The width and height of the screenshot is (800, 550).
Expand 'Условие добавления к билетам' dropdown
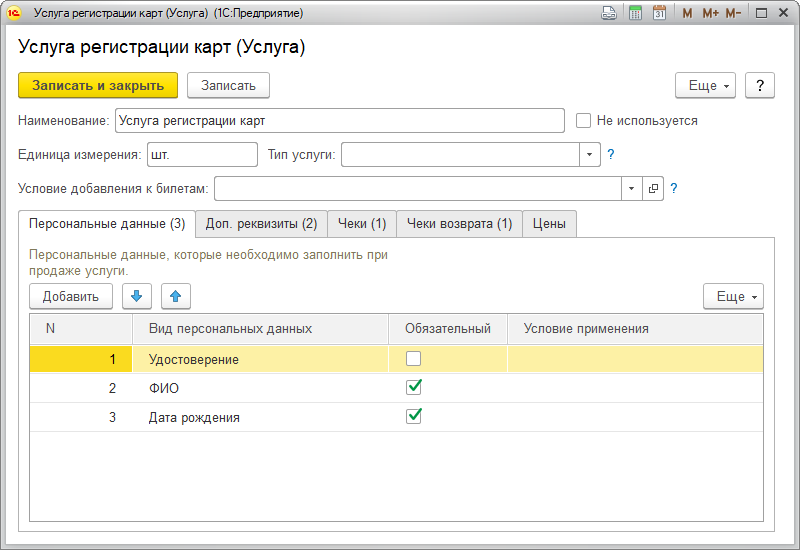point(631,188)
